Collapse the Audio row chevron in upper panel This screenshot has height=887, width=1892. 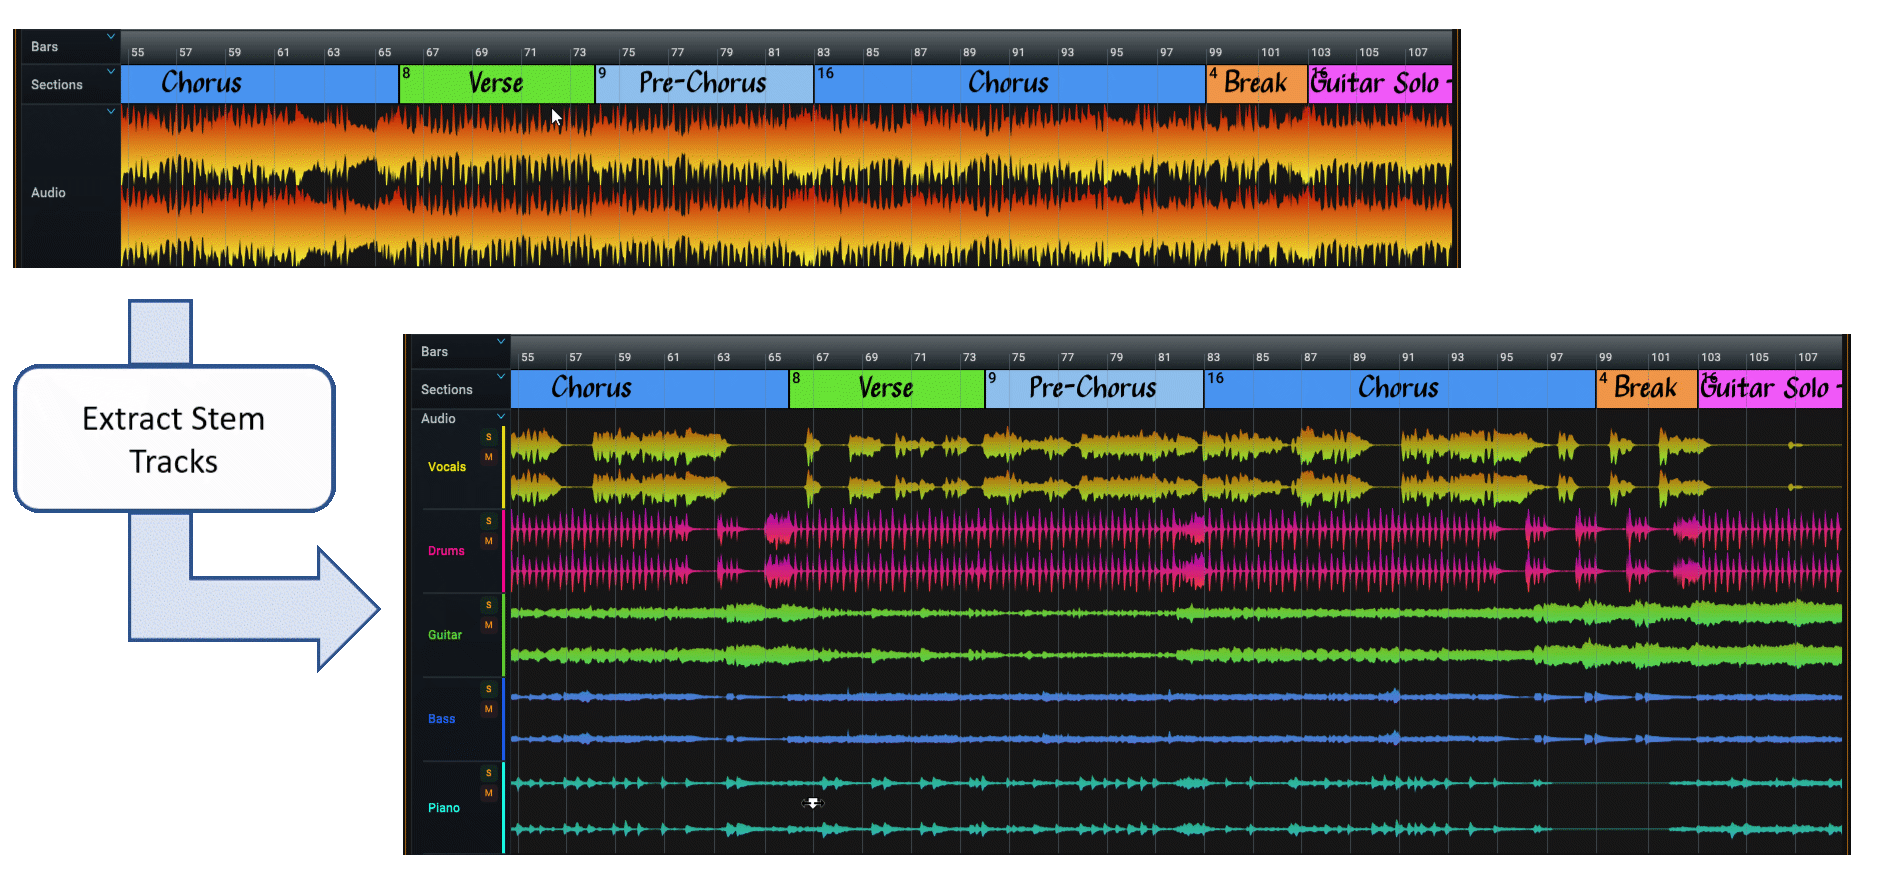point(111,112)
